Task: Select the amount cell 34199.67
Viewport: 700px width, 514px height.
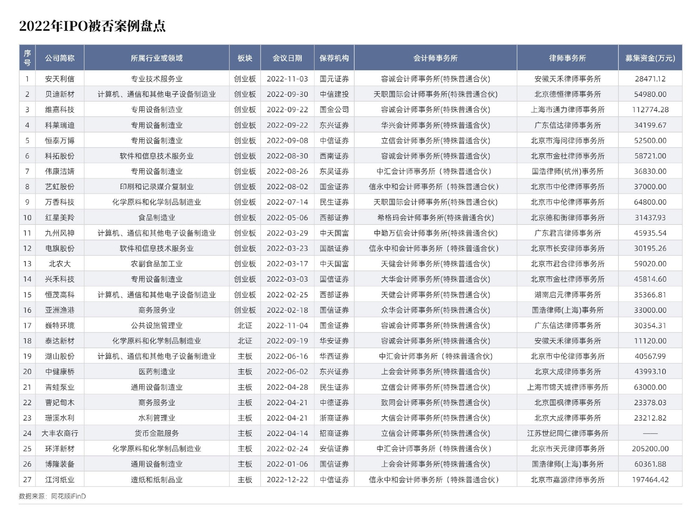Action: point(650,125)
